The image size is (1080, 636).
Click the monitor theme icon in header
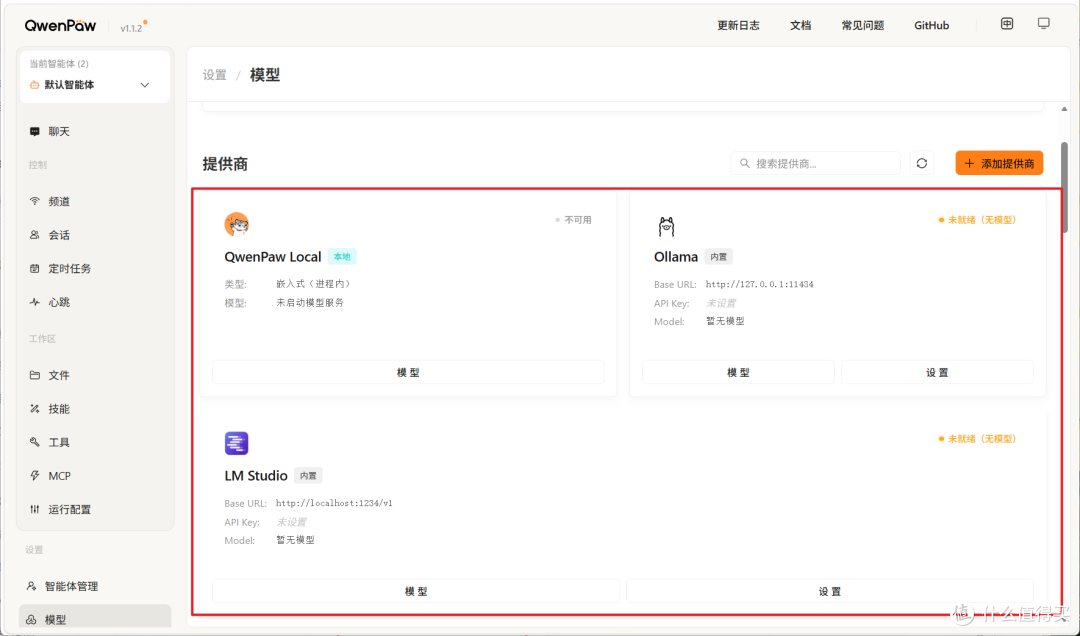click(x=1044, y=24)
